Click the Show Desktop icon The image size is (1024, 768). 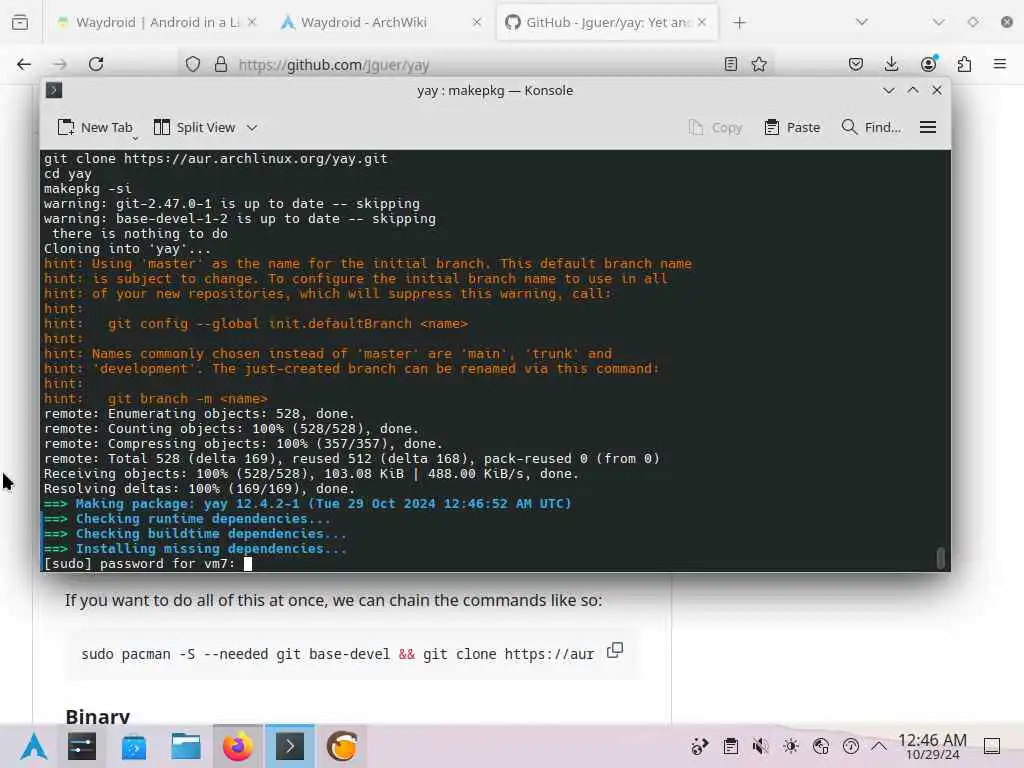[x=992, y=746]
